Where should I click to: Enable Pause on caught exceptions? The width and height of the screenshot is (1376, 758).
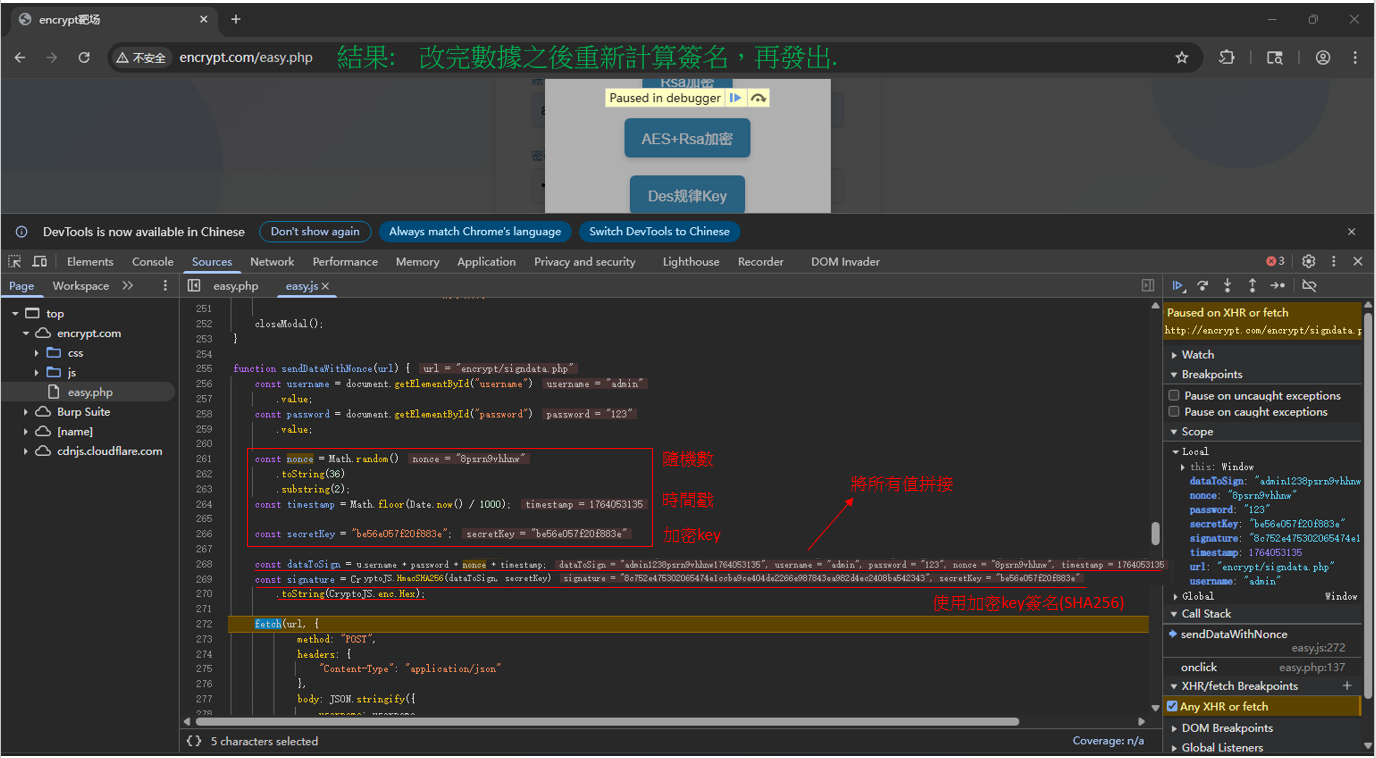(x=1174, y=412)
